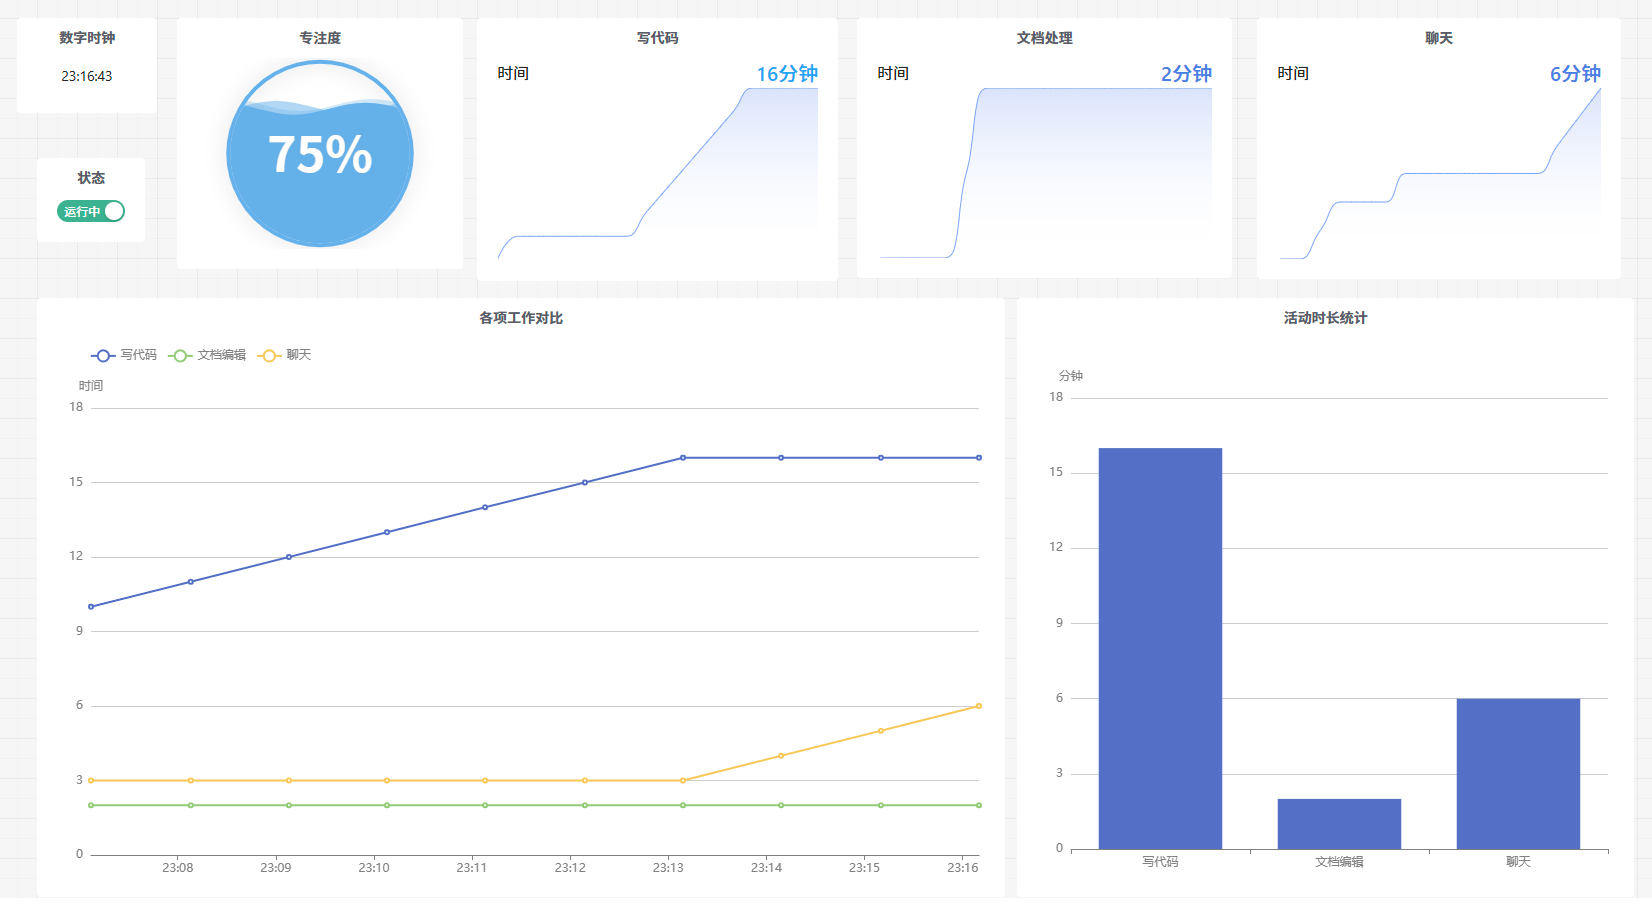1652x910 pixels.
Task: Click the 2分钟 value in 文档处理 card
Action: point(1185,74)
